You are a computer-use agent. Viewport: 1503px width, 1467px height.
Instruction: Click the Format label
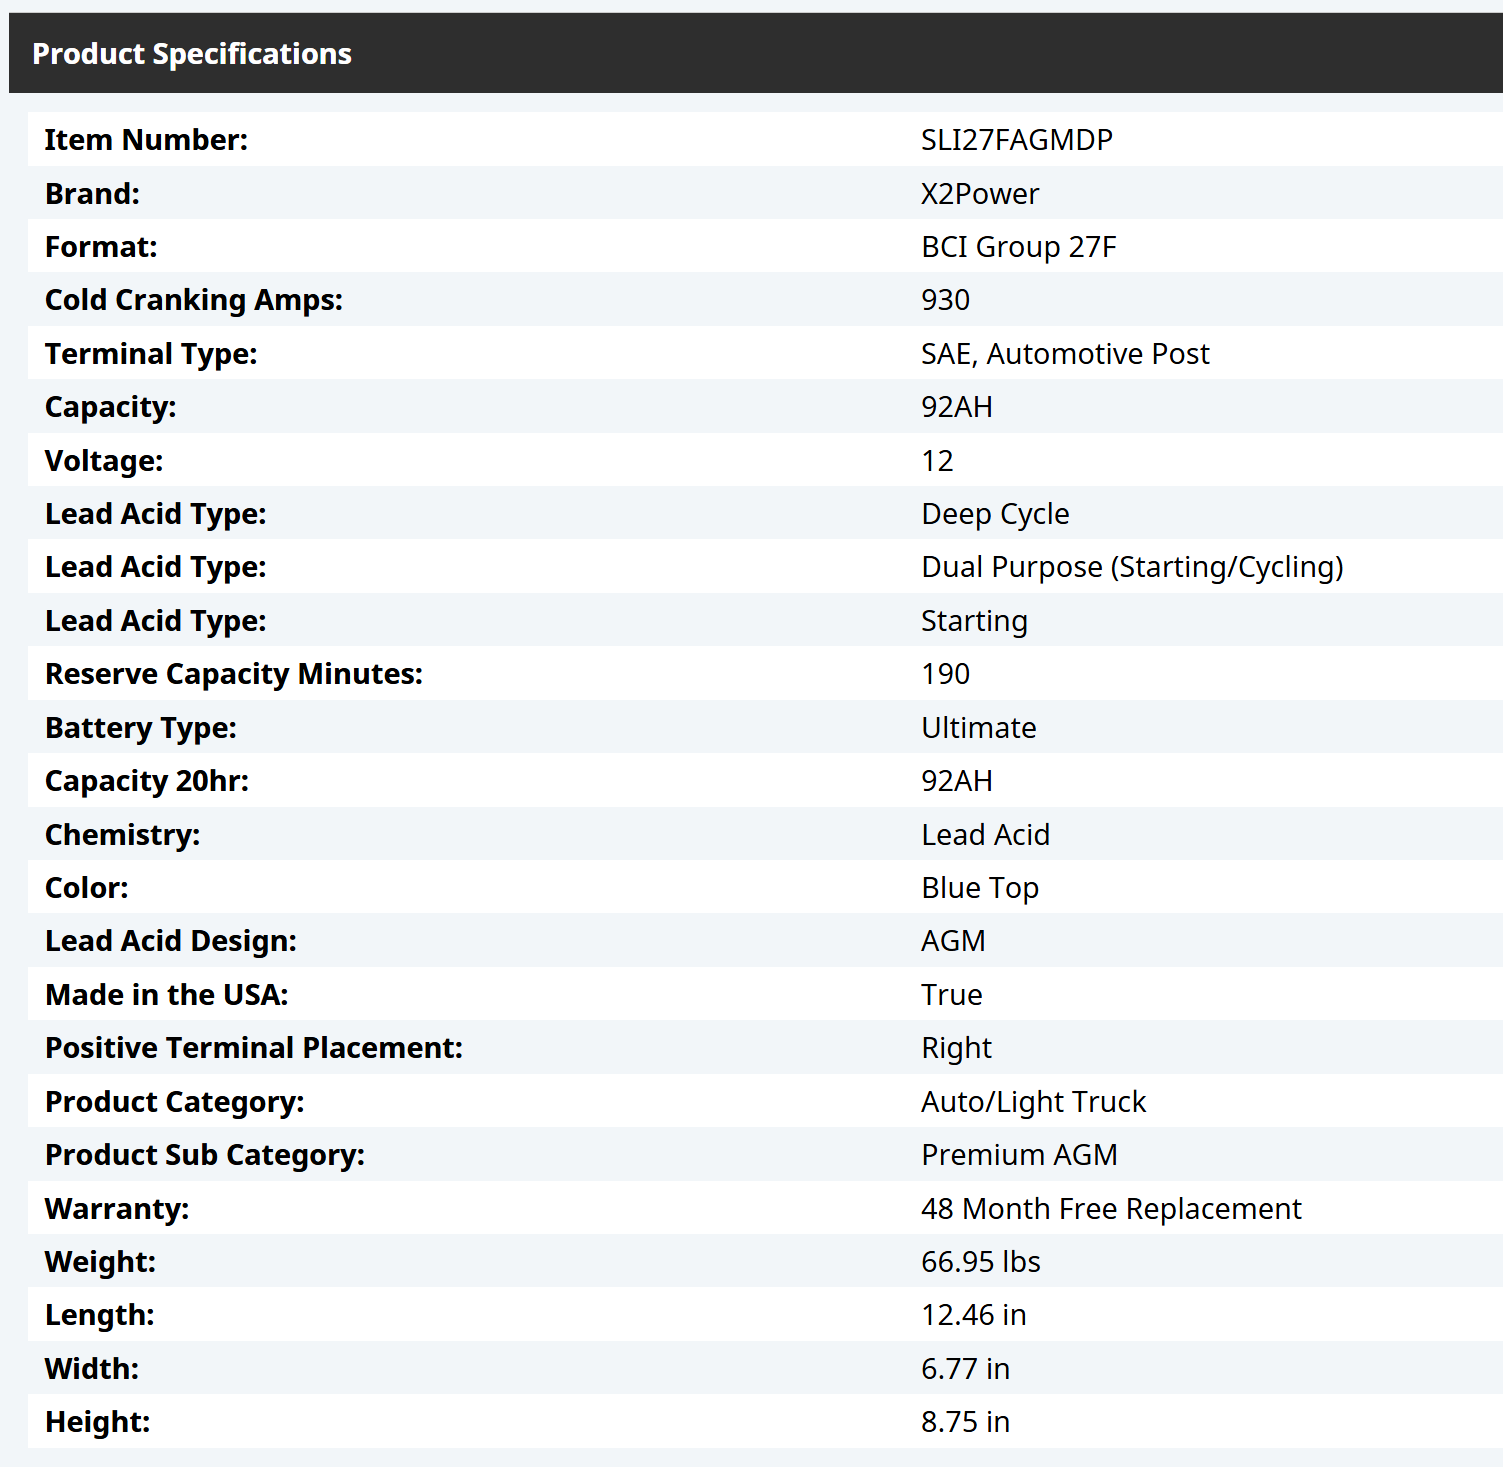101,247
